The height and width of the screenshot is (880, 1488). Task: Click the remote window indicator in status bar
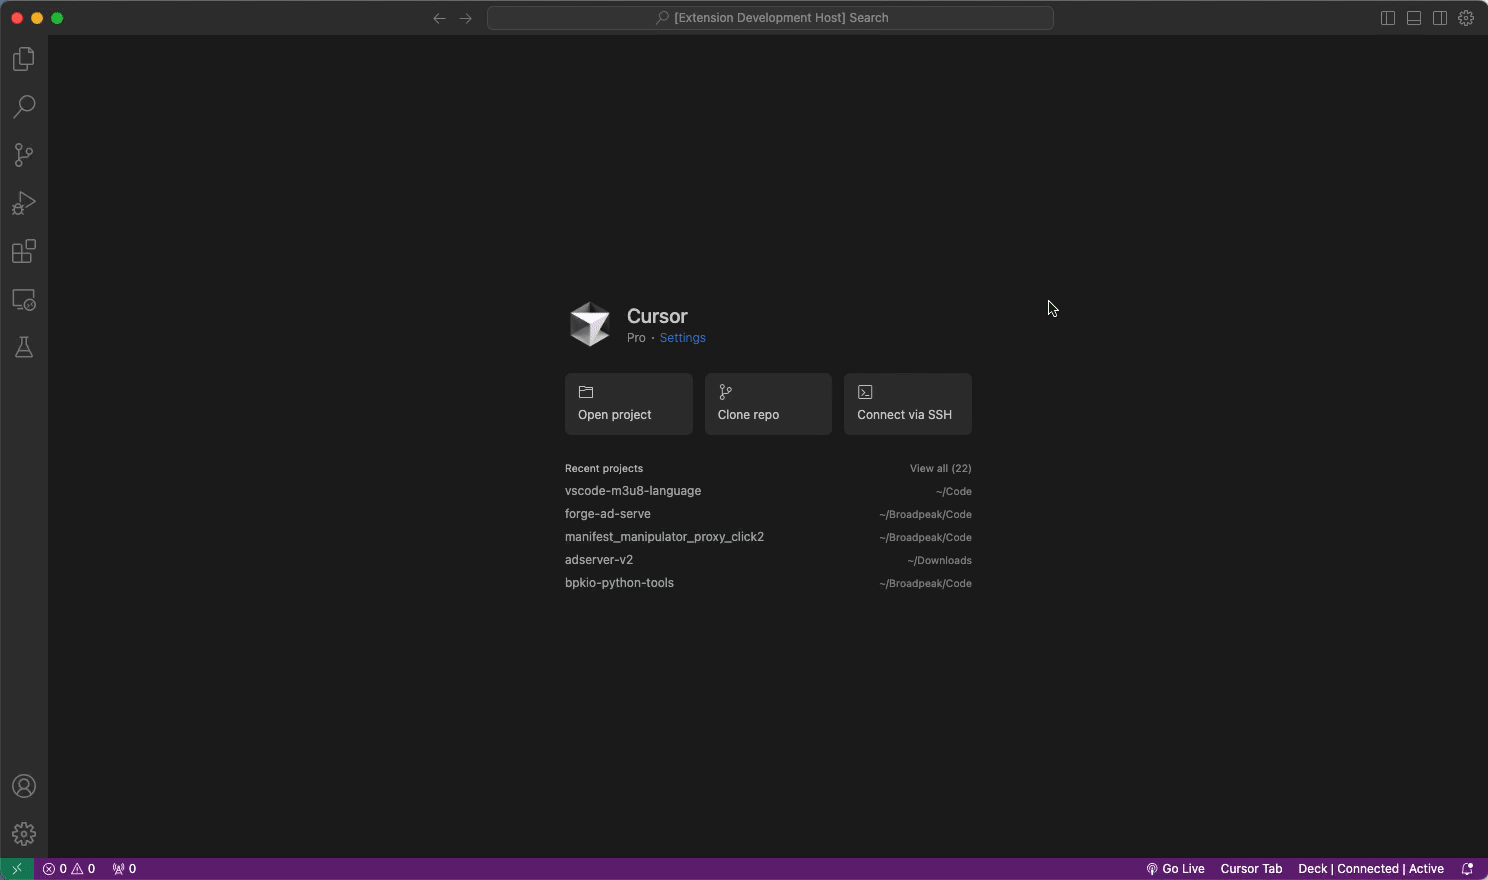click(x=17, y=869)
